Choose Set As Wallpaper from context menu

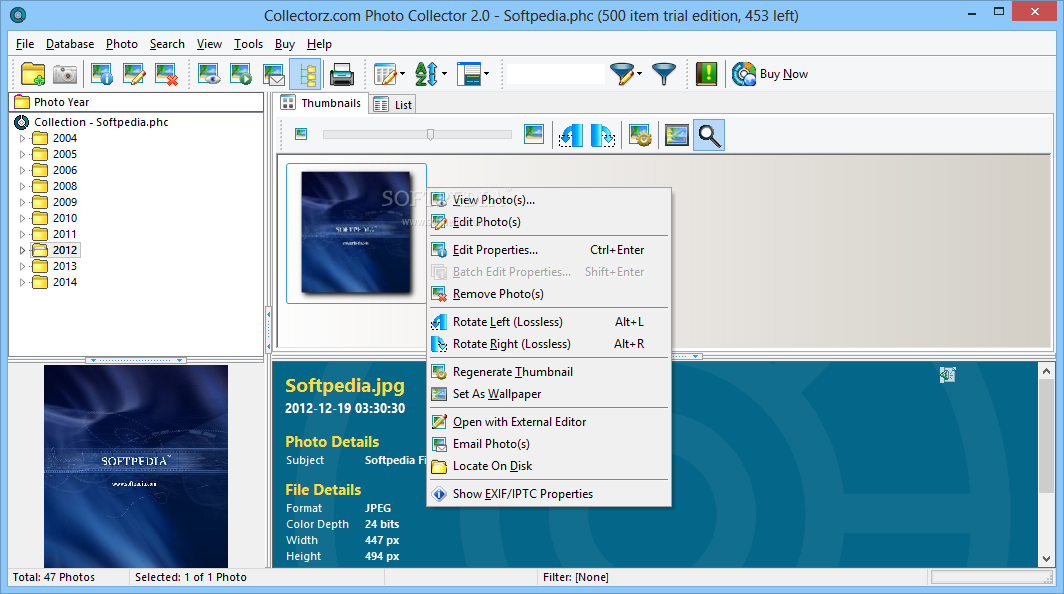pos(548,394)
